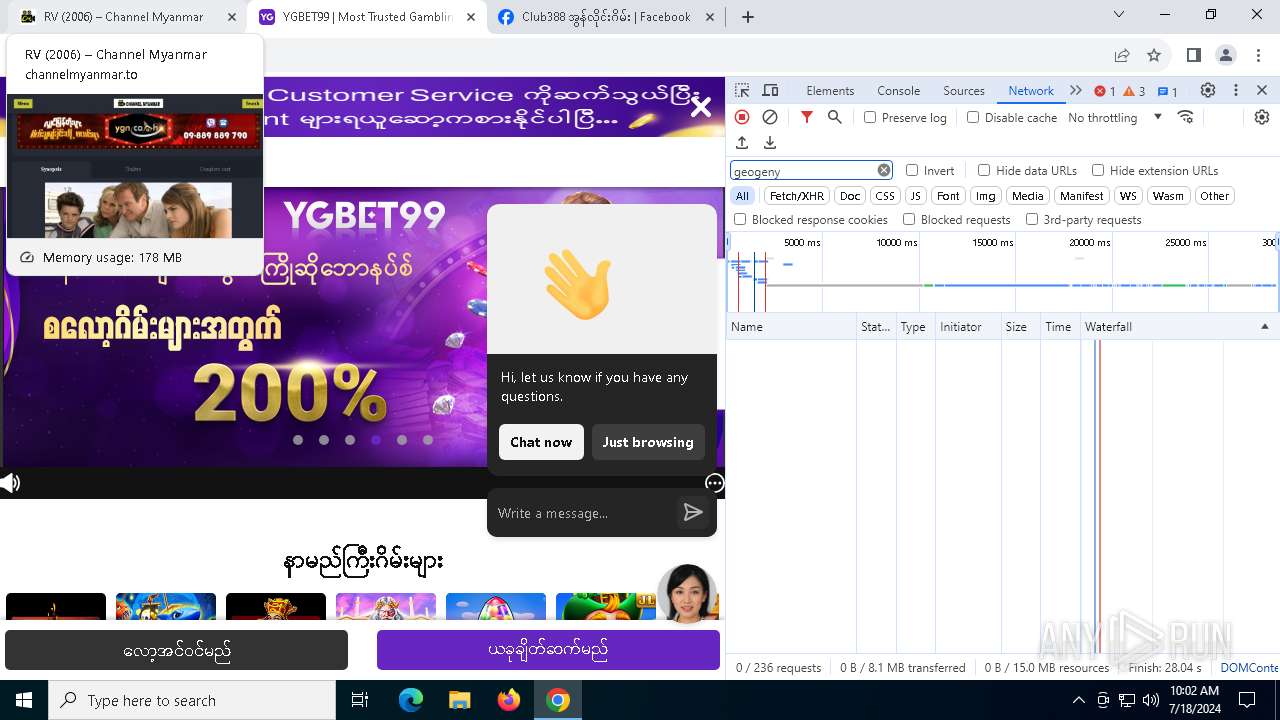1280x720 pixels.
Task: Check the Invert filter option
Action: click(x=912, y=170)
